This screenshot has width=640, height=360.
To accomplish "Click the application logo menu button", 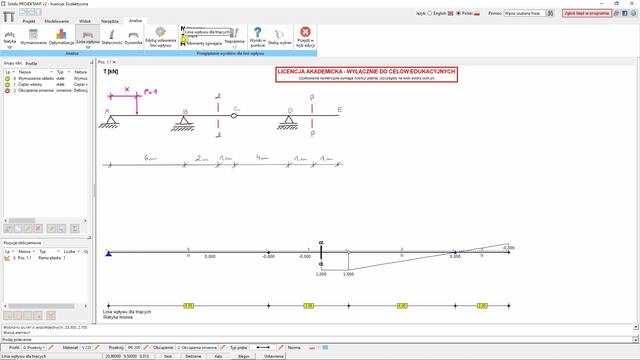I will [x=9, y=17].
